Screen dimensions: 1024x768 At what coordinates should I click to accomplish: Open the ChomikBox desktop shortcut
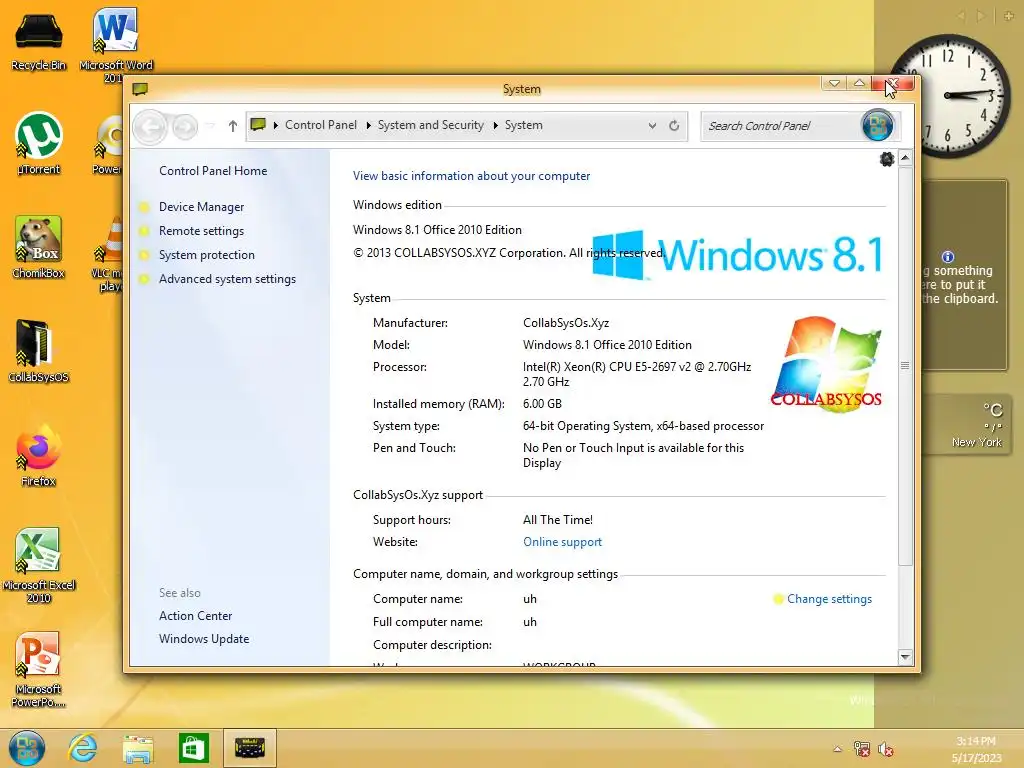(39, 247)
